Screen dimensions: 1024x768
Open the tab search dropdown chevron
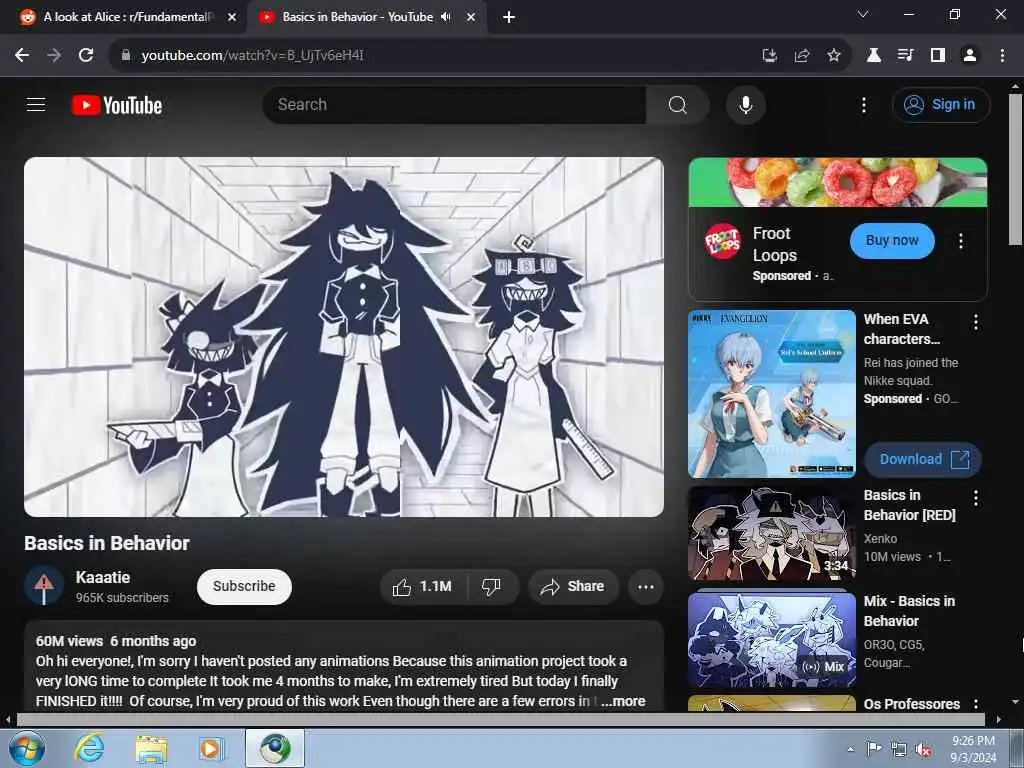(863, 14)
